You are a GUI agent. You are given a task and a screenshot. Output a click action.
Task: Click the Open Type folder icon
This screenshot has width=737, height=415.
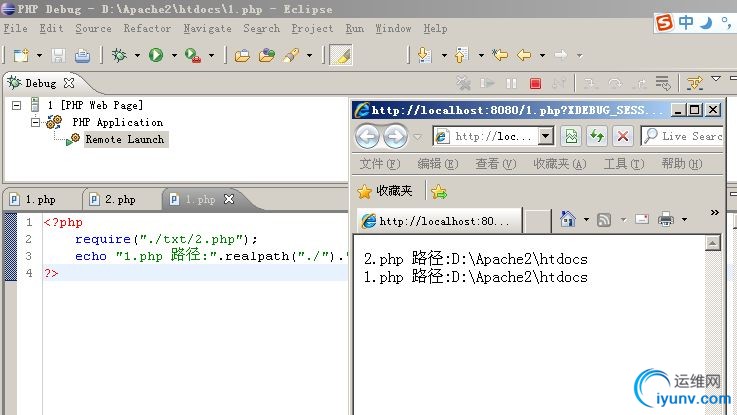pyautogui.click(x=267, y=55)
